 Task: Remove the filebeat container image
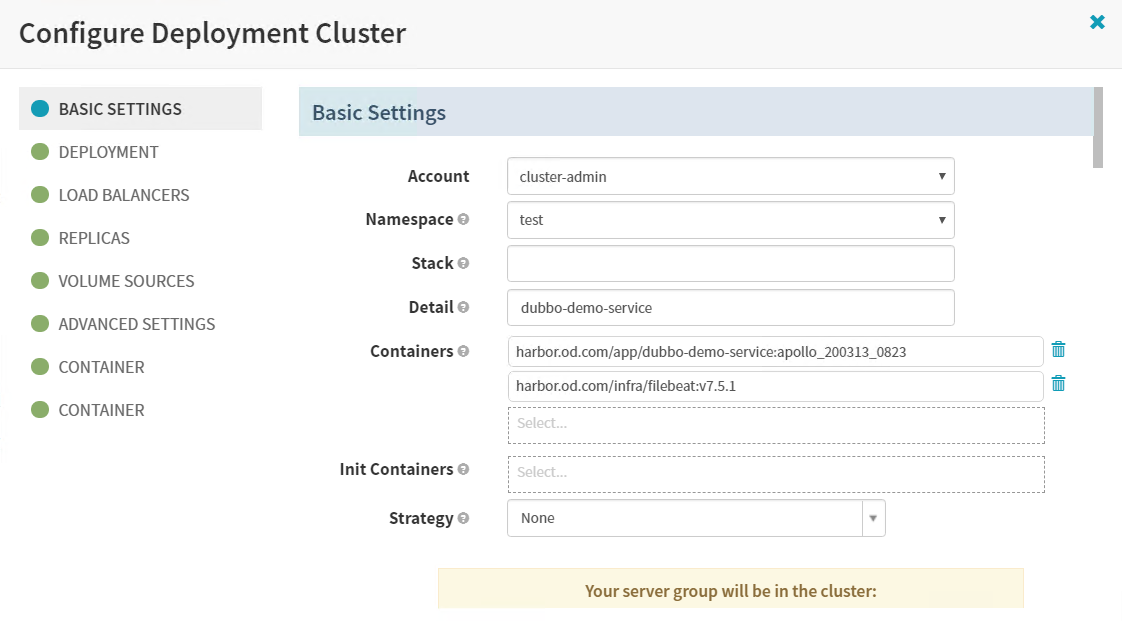point(1058,384)
